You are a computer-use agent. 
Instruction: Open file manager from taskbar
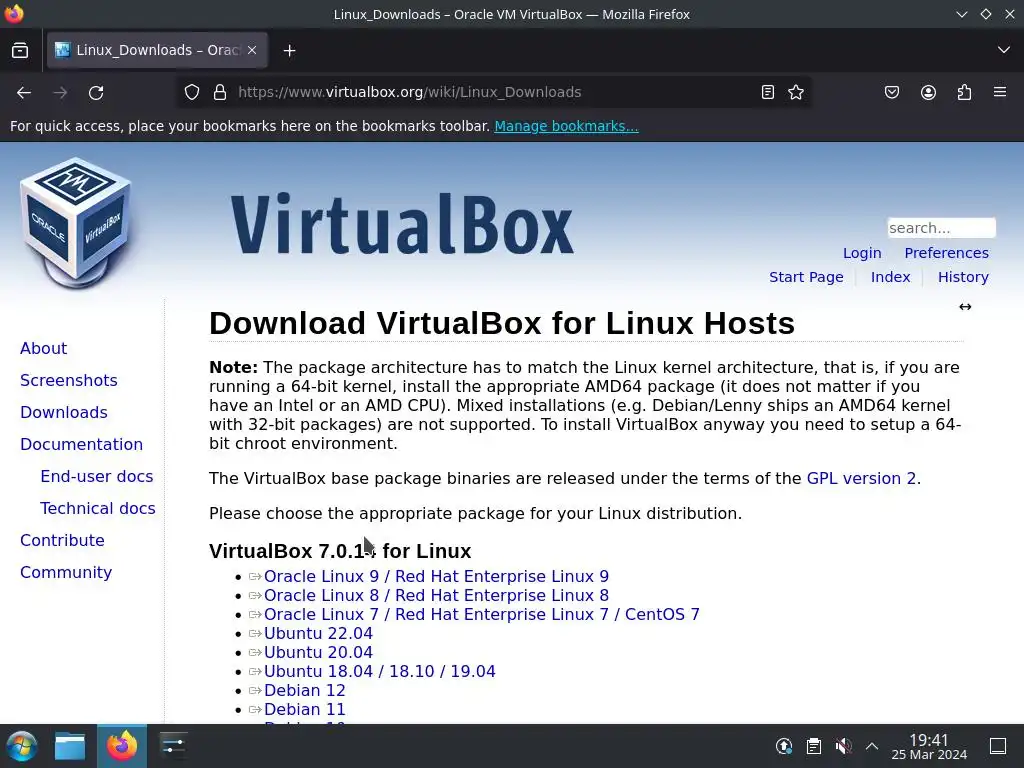click(x=70, y=746)
